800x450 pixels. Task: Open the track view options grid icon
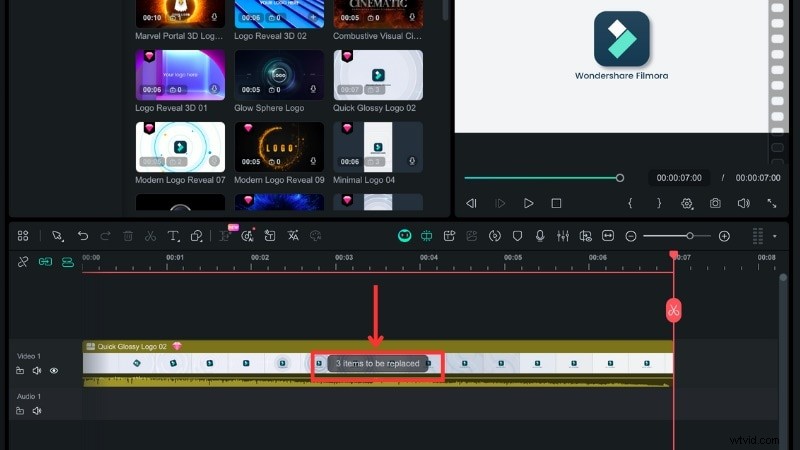[x=758, y=236]
